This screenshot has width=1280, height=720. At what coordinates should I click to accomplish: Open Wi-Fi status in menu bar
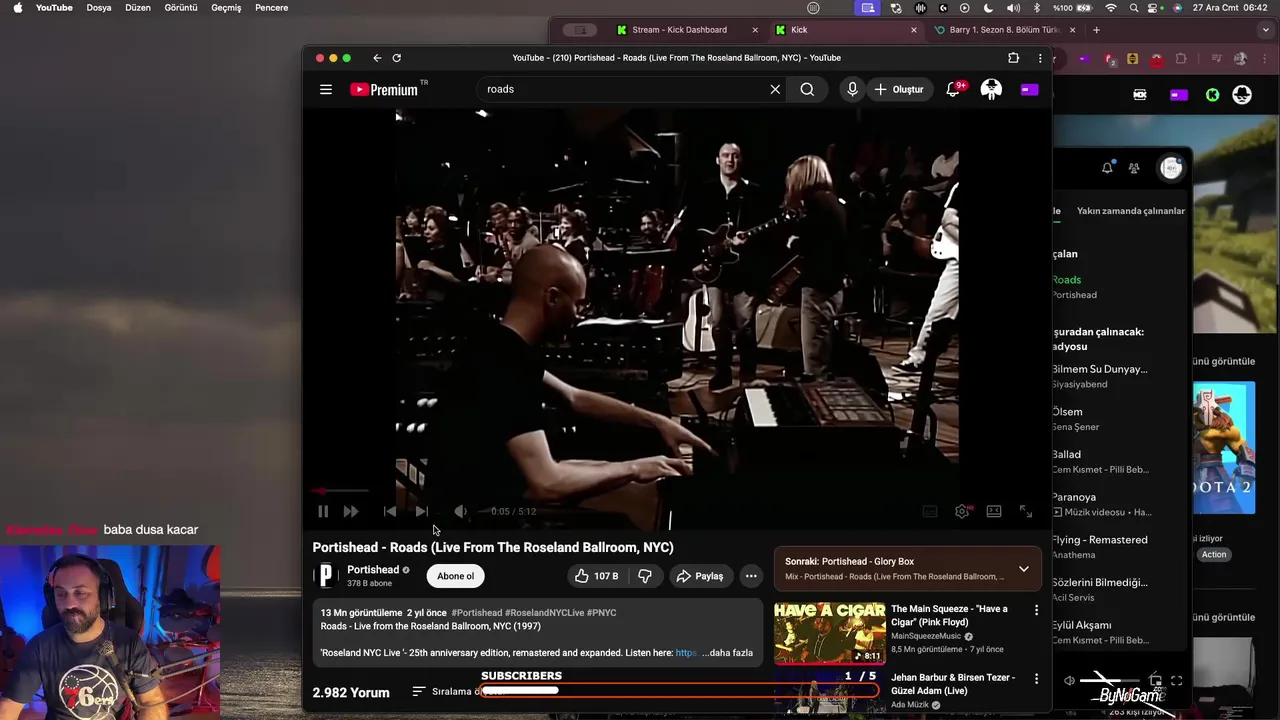click(x=1111, y=8)
